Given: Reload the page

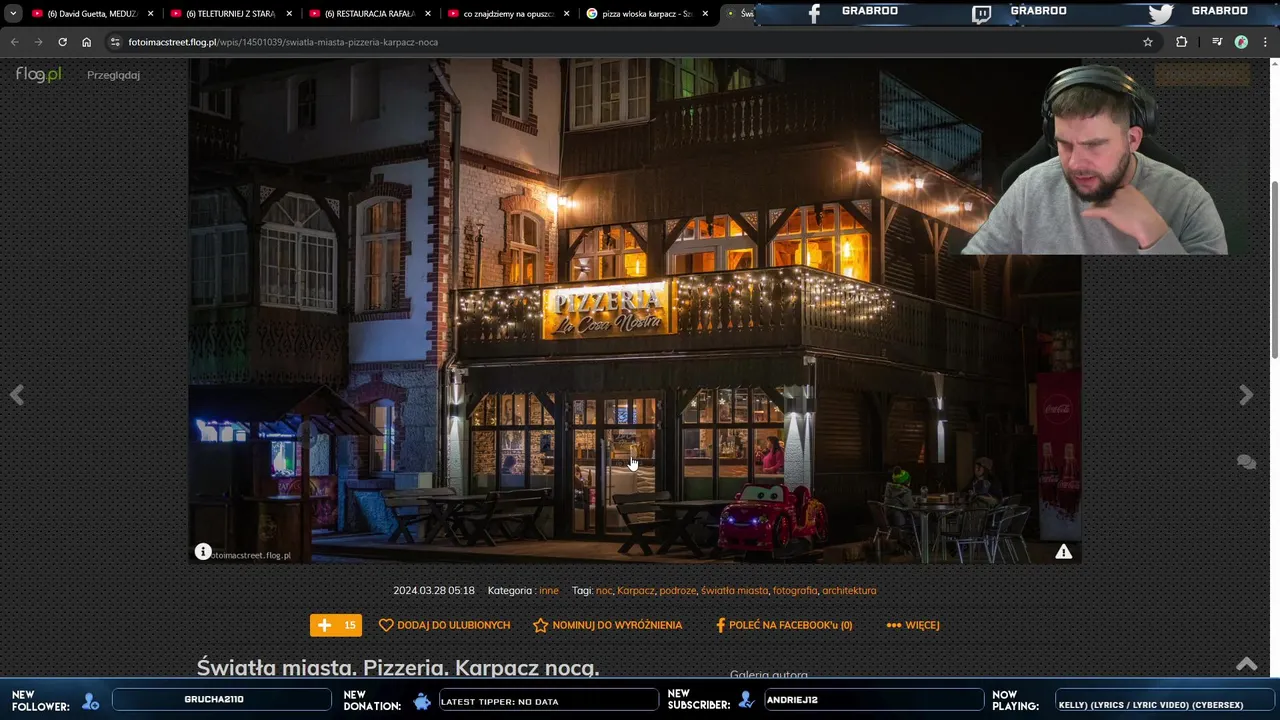Looking at the screenshot, I should (x=62, y=42).
